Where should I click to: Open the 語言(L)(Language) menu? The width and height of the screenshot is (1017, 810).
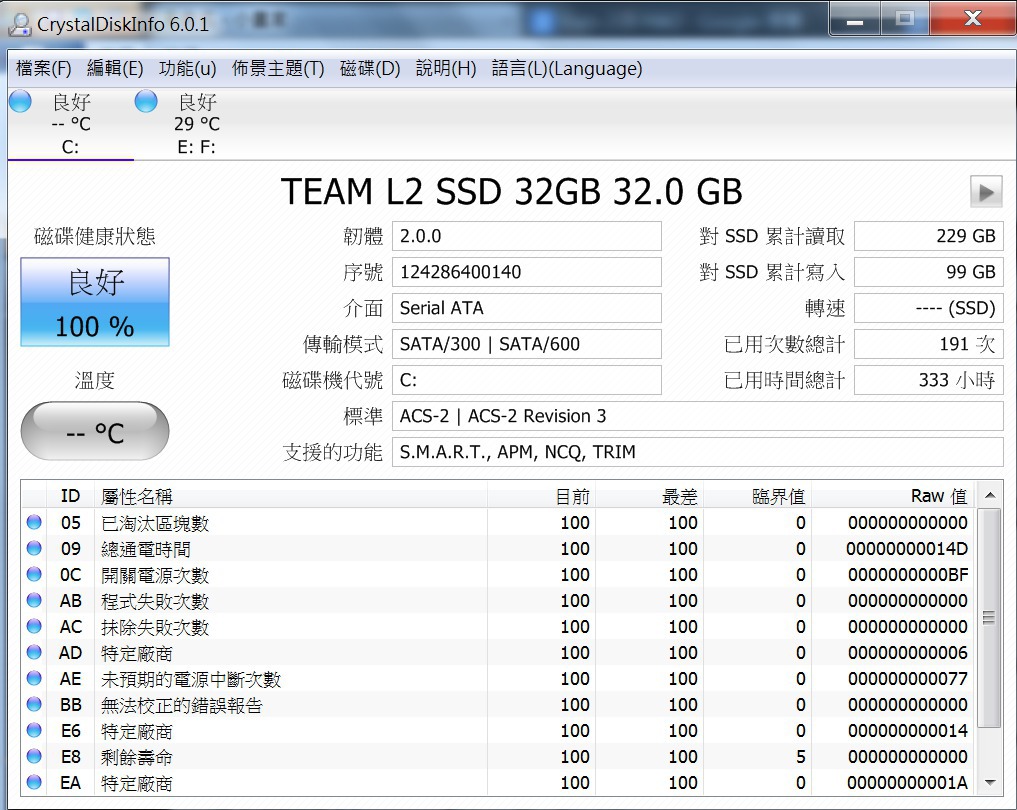[567, 68]
